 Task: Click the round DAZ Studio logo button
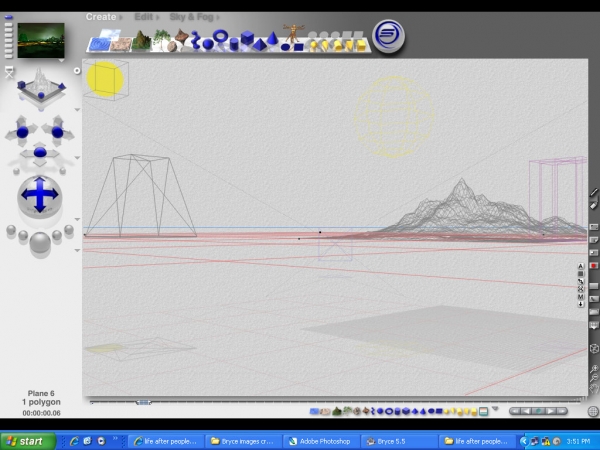coord(388,36)
